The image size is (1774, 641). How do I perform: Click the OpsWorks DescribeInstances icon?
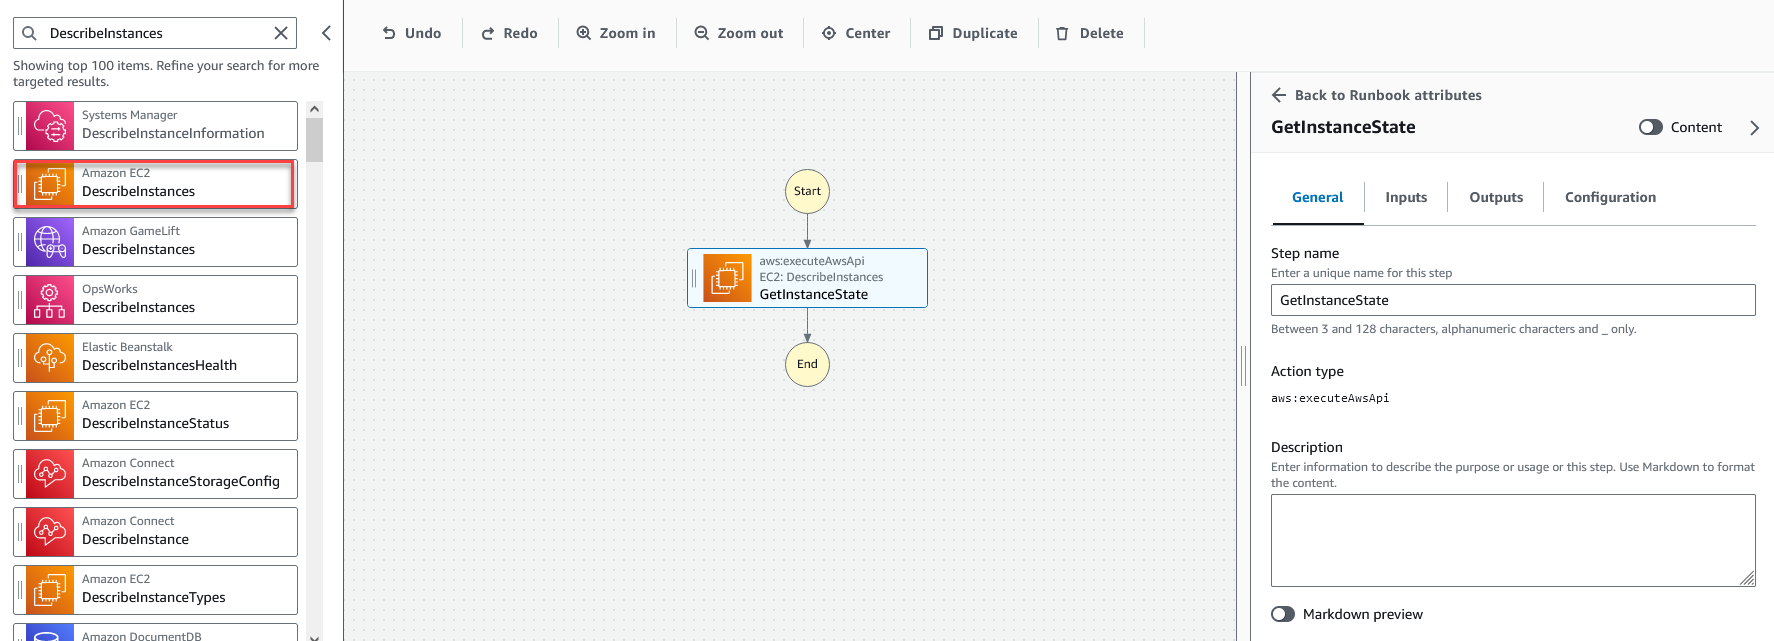pos(50,300)
